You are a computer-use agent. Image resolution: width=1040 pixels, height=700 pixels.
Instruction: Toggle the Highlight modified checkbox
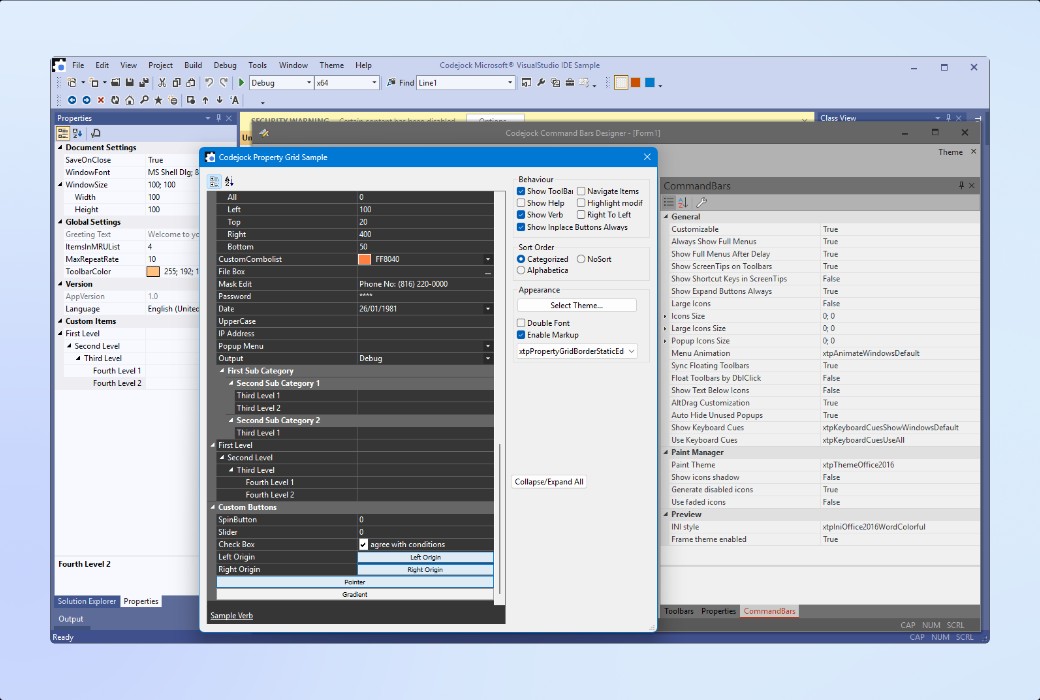[x=581, y=203]
